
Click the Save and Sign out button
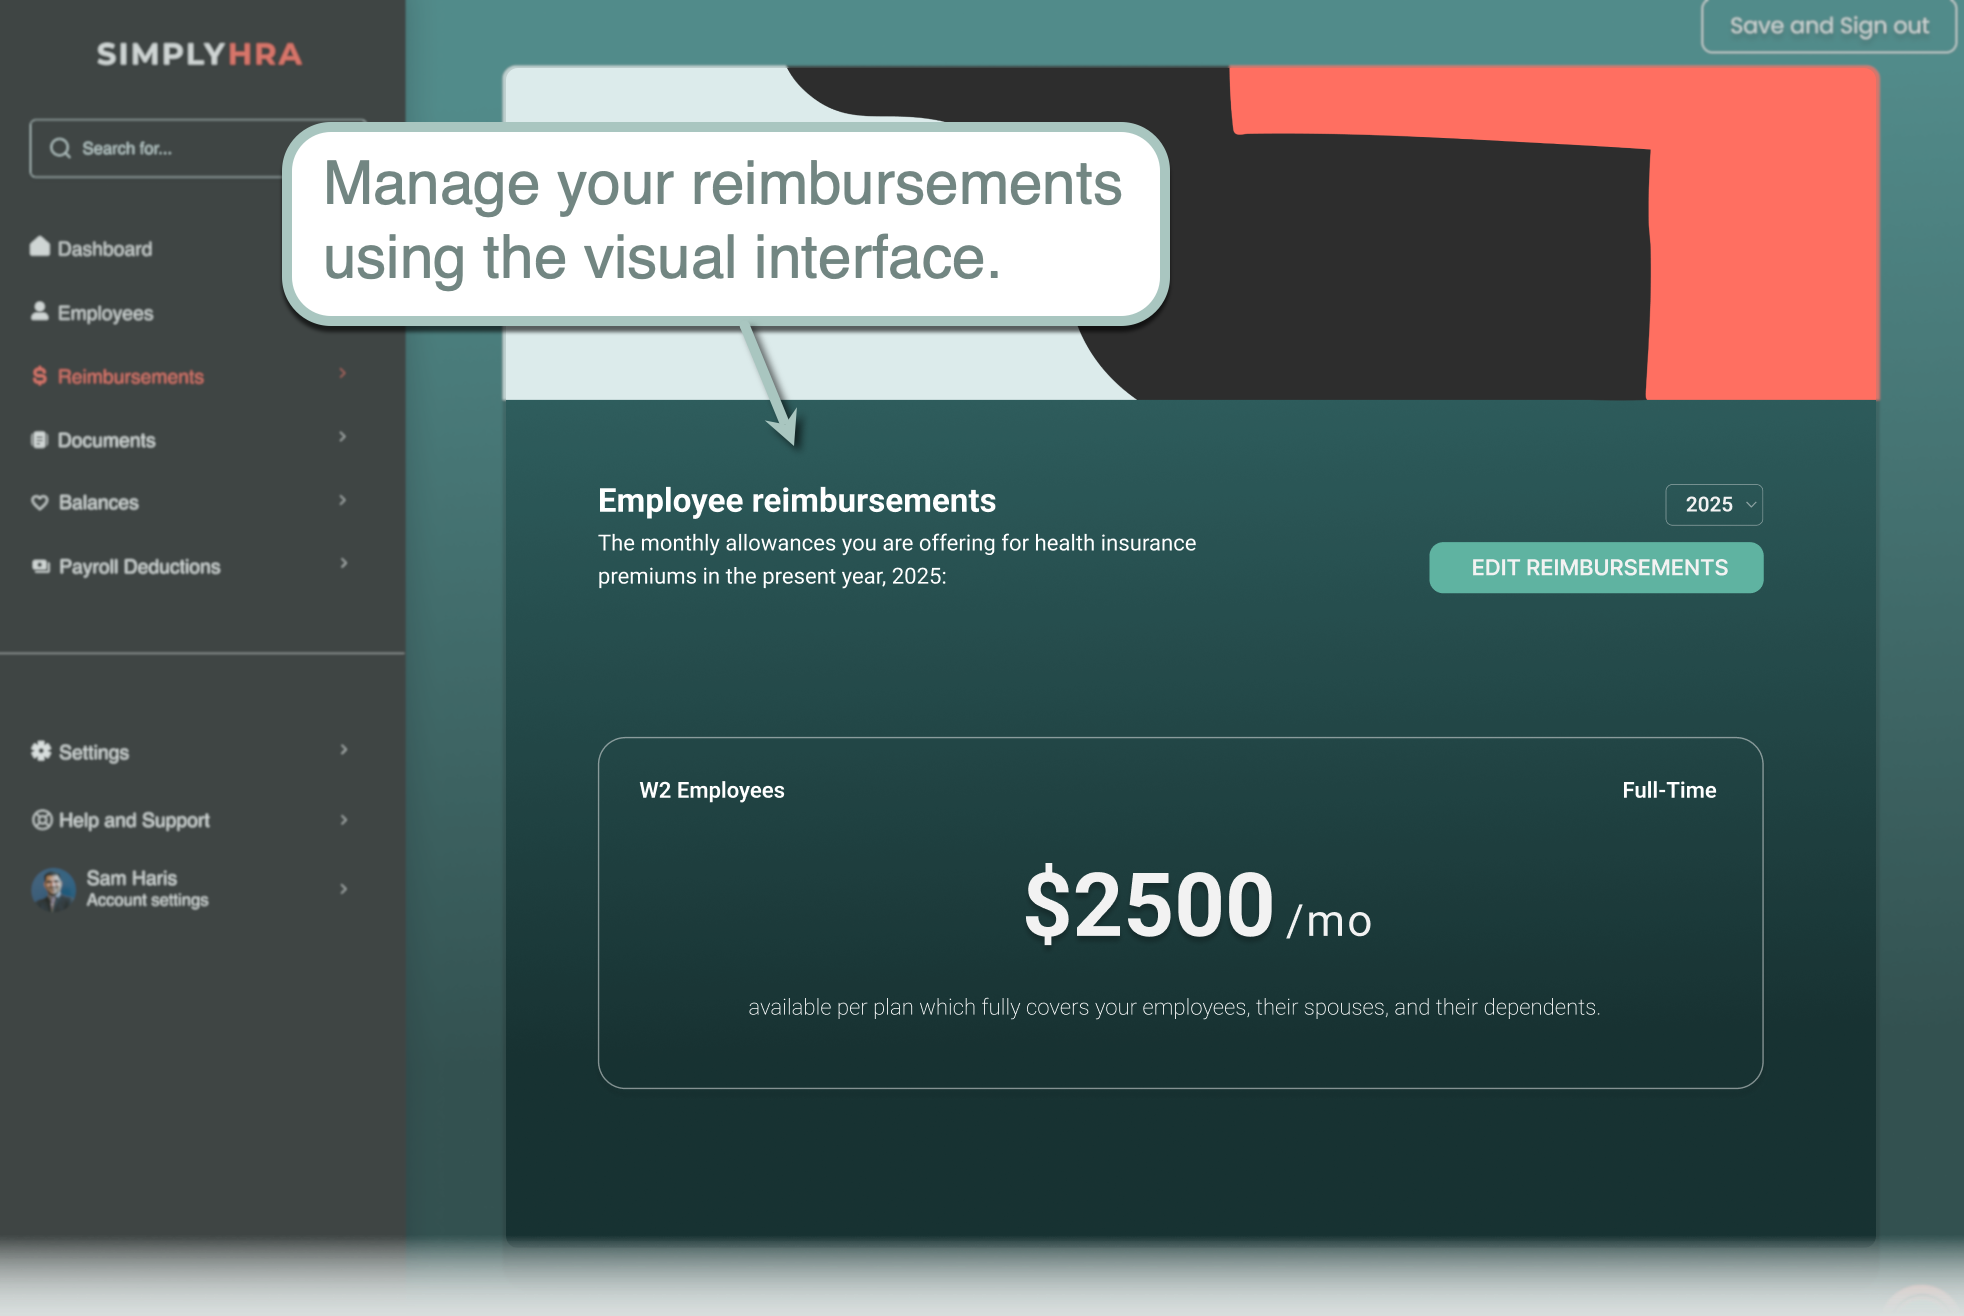1828,27
